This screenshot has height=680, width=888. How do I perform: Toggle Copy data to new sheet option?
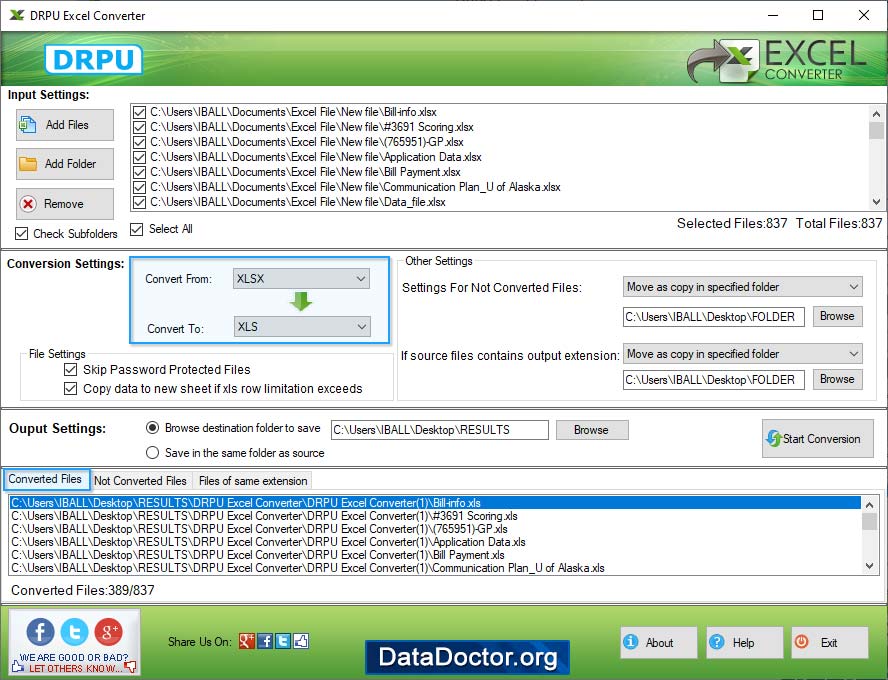pos(70,388)
